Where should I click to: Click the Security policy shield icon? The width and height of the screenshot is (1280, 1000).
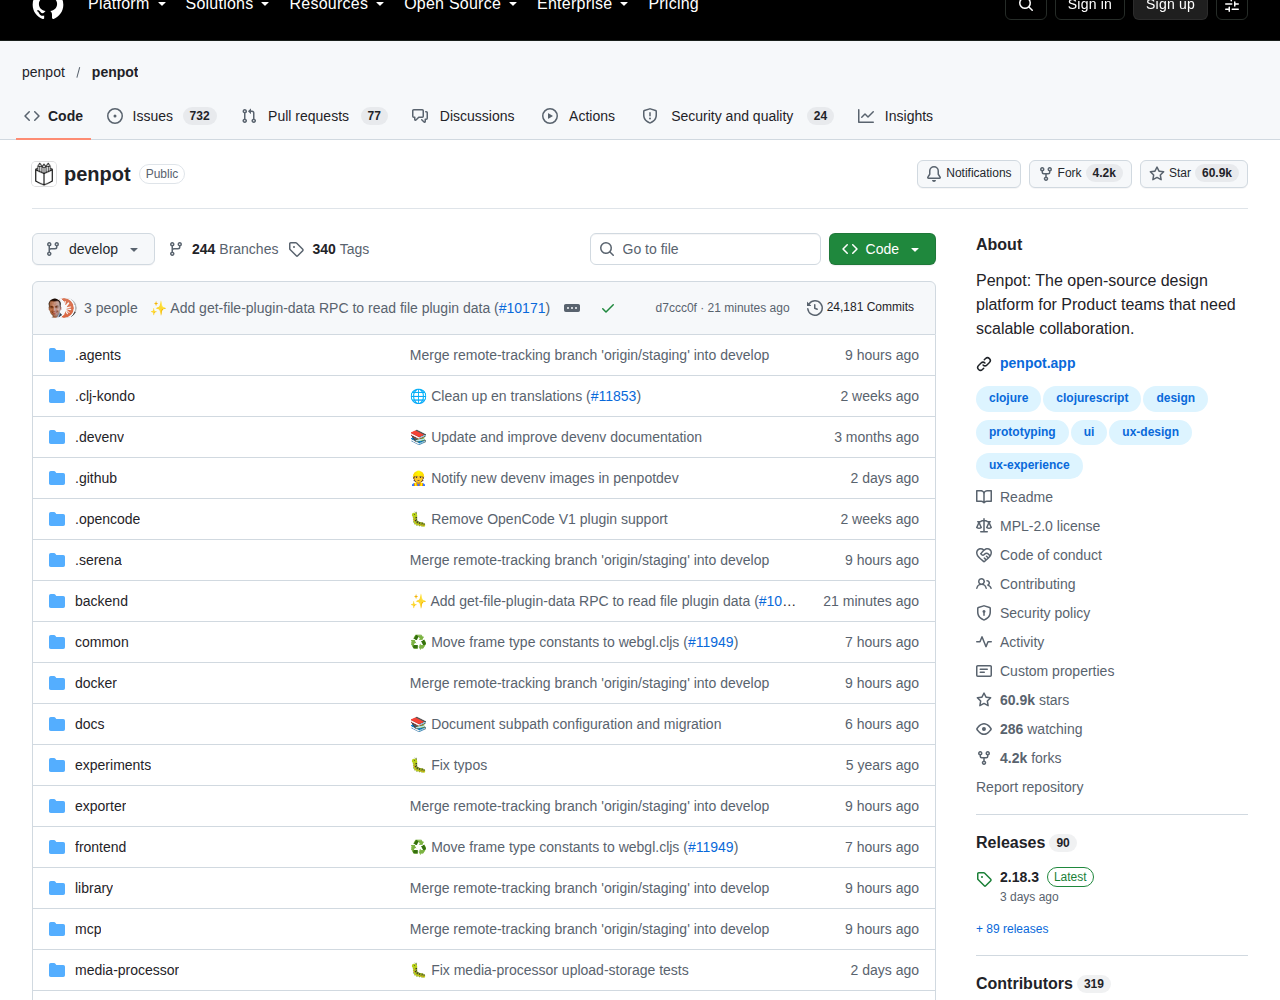click(984, 613)
